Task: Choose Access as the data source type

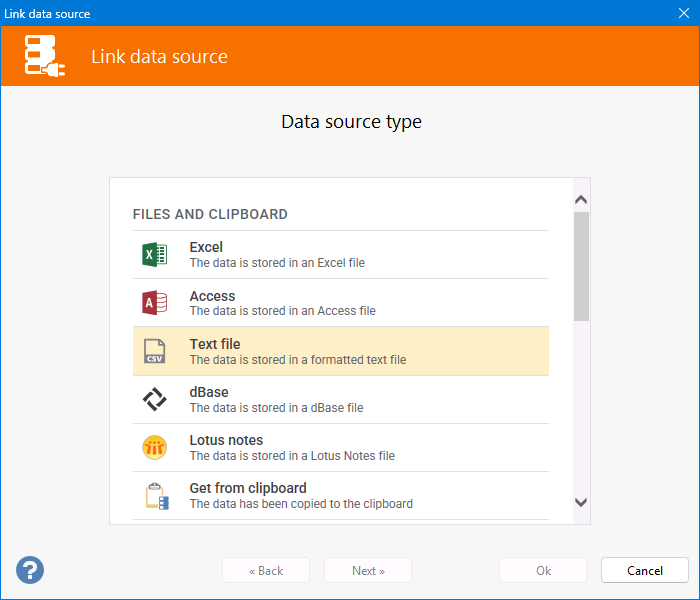Action: click(340, 303)
